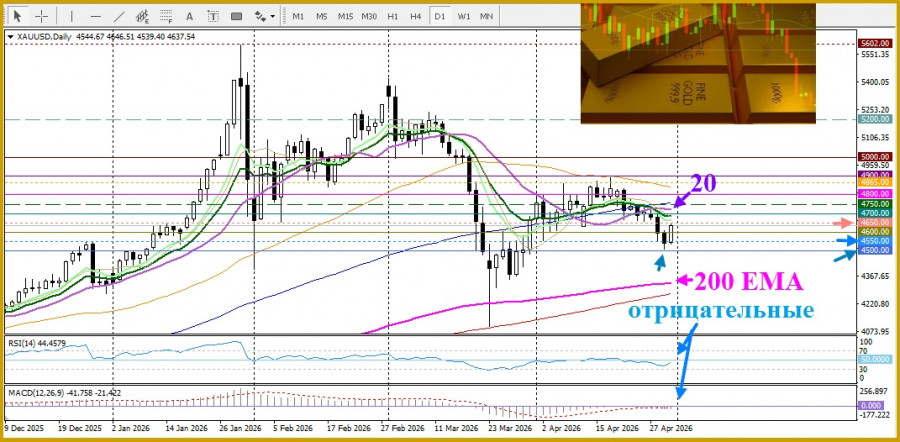Pick the Text (A) tool
The width and height of the screenshot is (900, 442).
click(x=190, y=16)
